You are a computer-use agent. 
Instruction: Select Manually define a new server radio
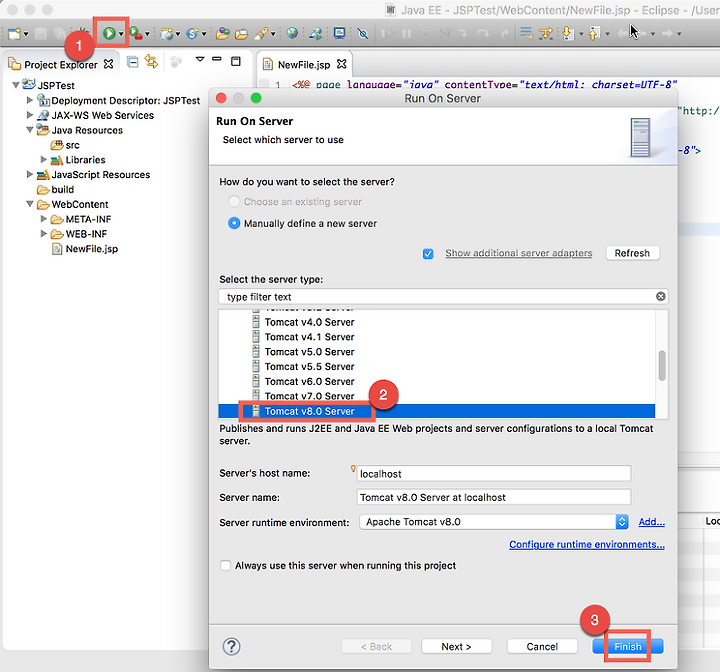234,223
